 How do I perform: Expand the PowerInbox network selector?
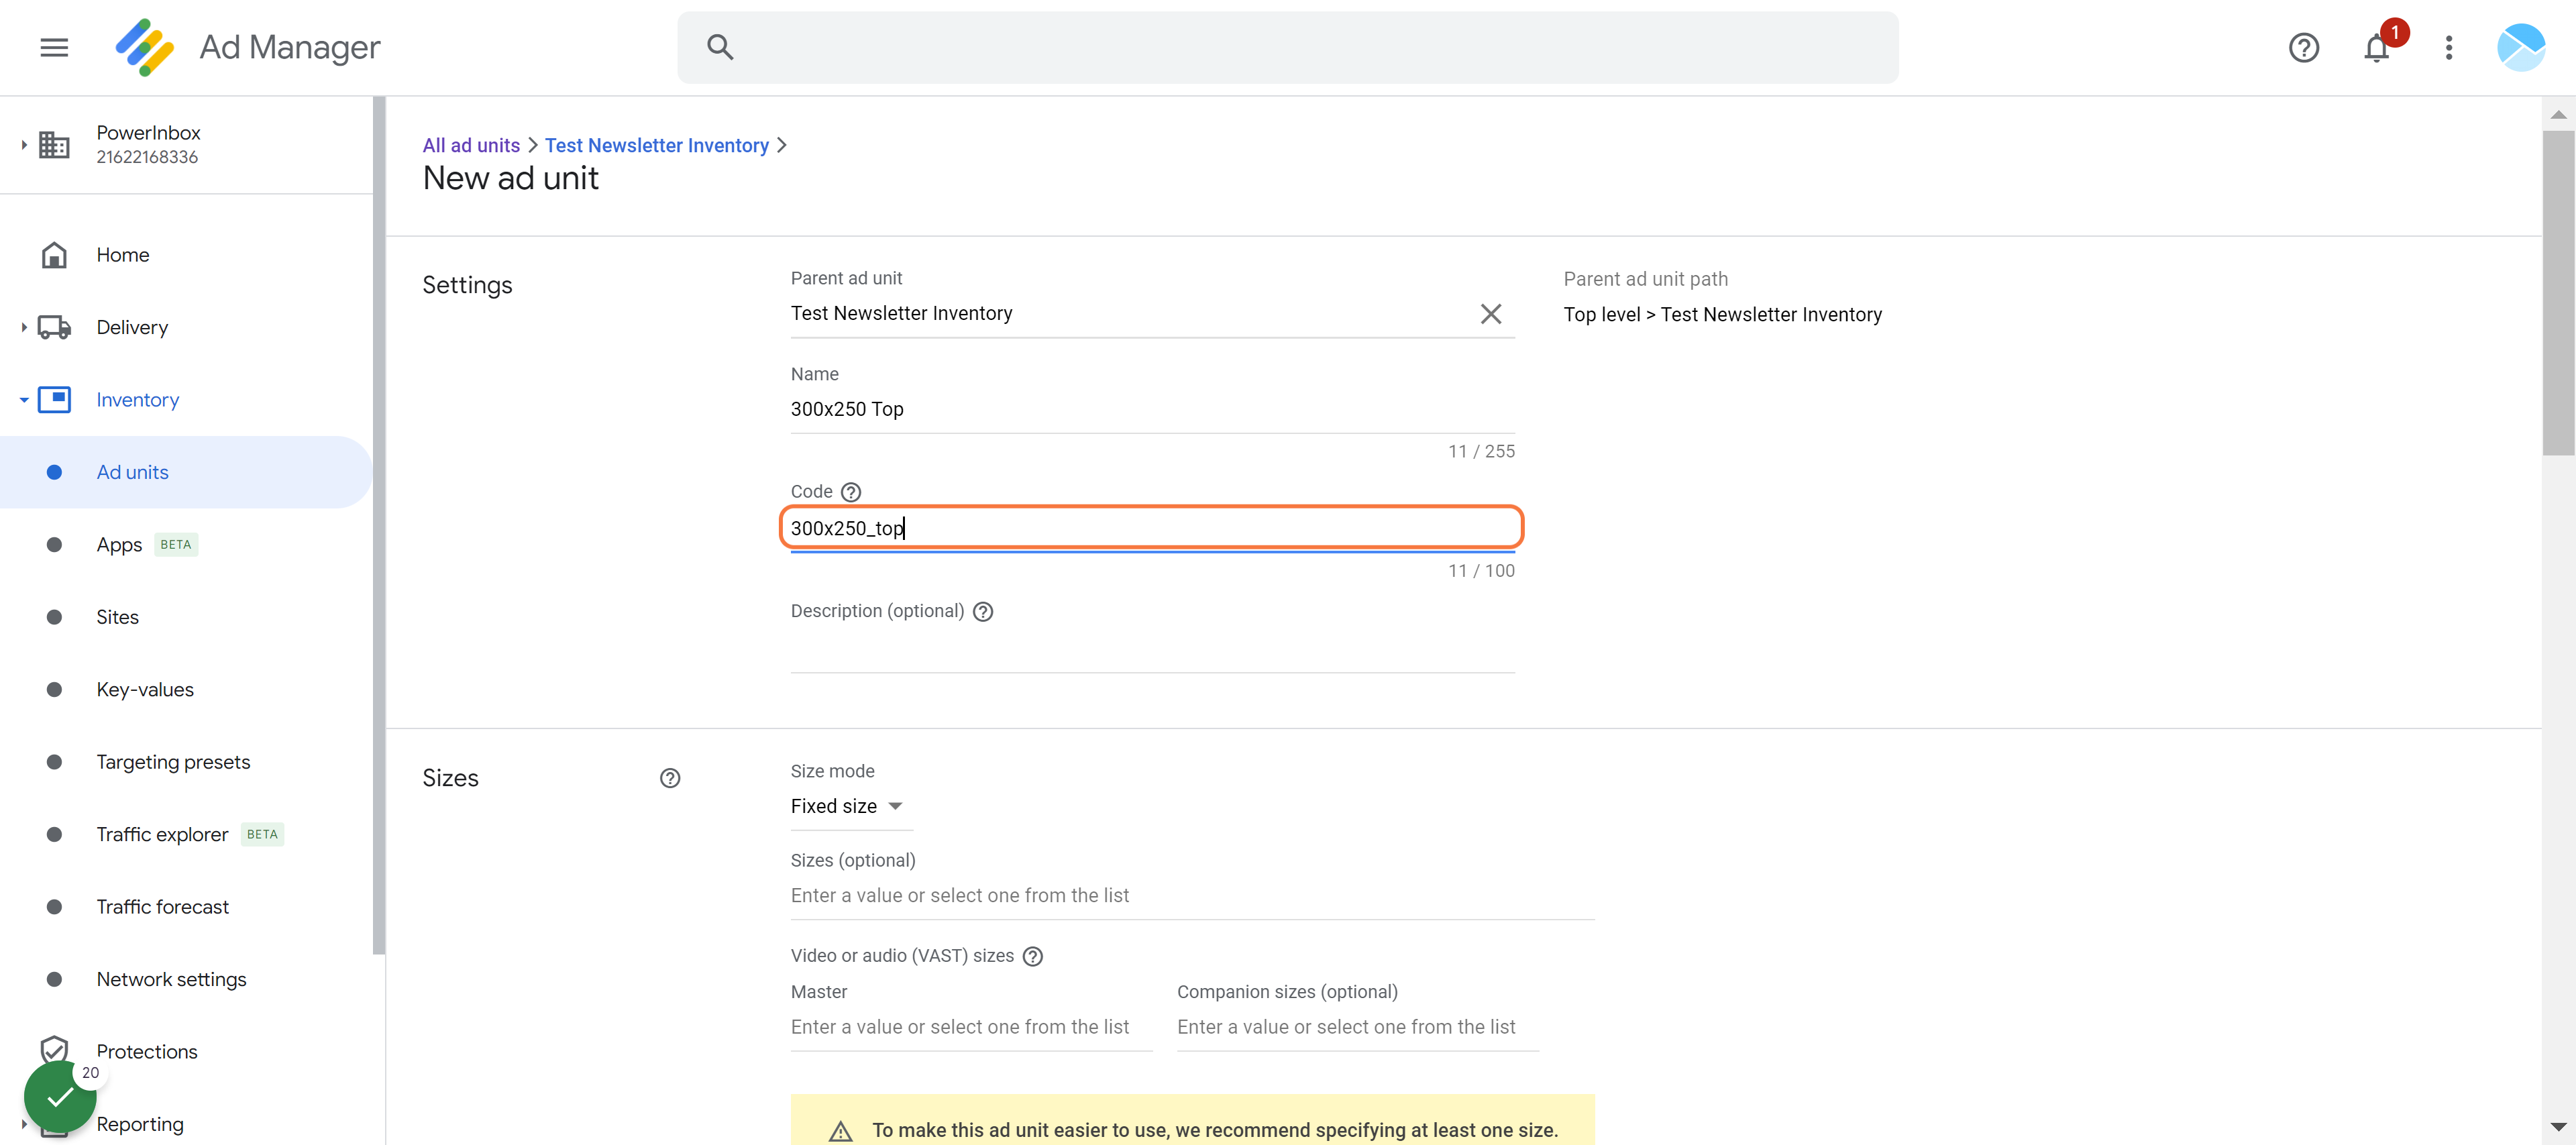24,144
